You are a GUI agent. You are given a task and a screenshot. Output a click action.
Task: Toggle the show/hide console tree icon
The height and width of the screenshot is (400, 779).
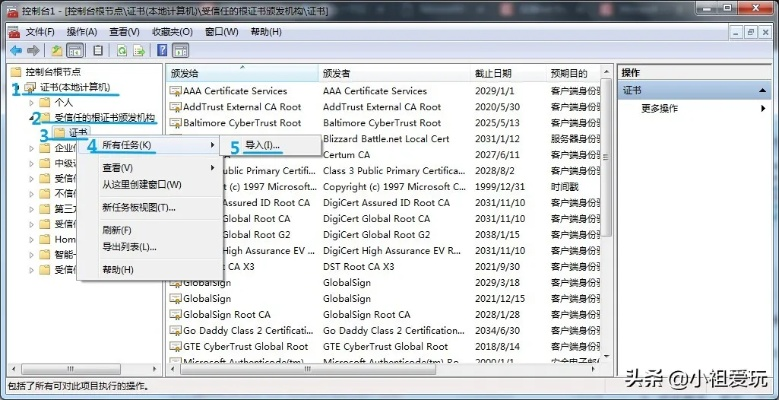75,50
